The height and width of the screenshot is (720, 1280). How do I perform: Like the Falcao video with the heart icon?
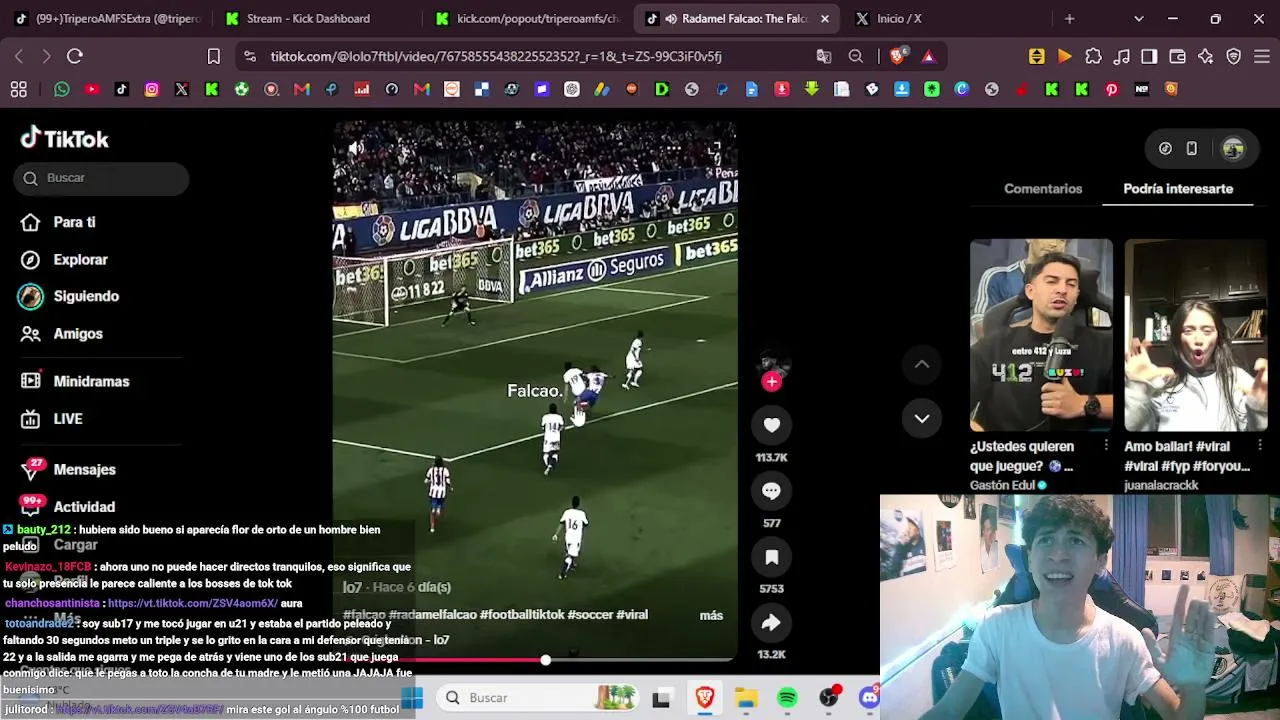coord(771,425)
